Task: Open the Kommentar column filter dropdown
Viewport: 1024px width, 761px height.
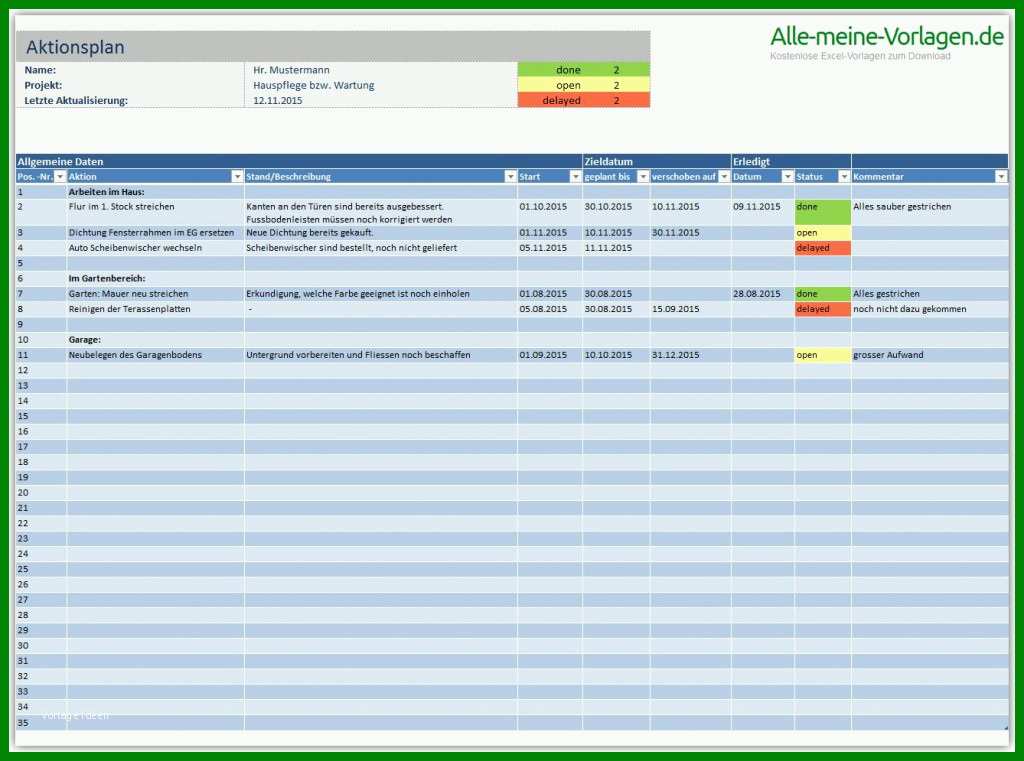Action: (x=1001, y=176)
